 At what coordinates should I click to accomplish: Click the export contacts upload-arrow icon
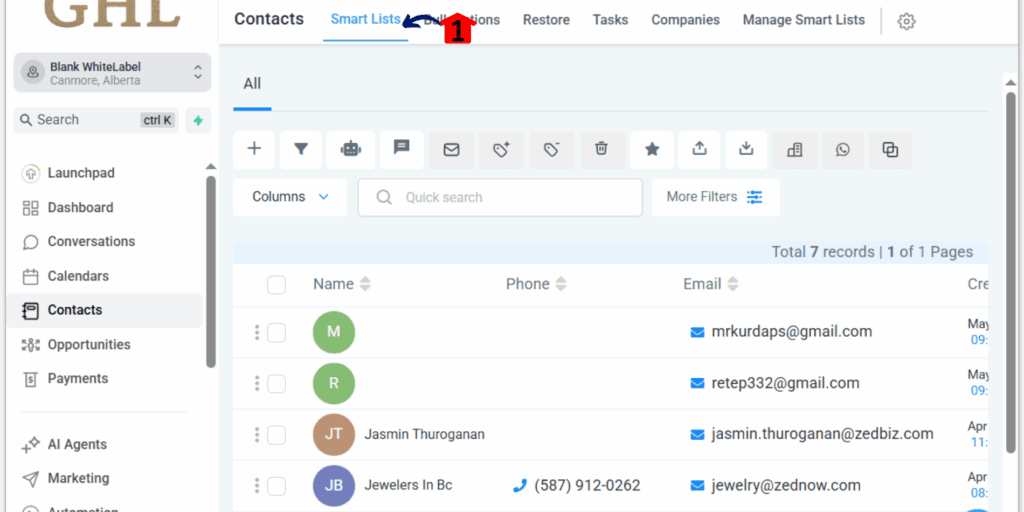click(699, 149)
